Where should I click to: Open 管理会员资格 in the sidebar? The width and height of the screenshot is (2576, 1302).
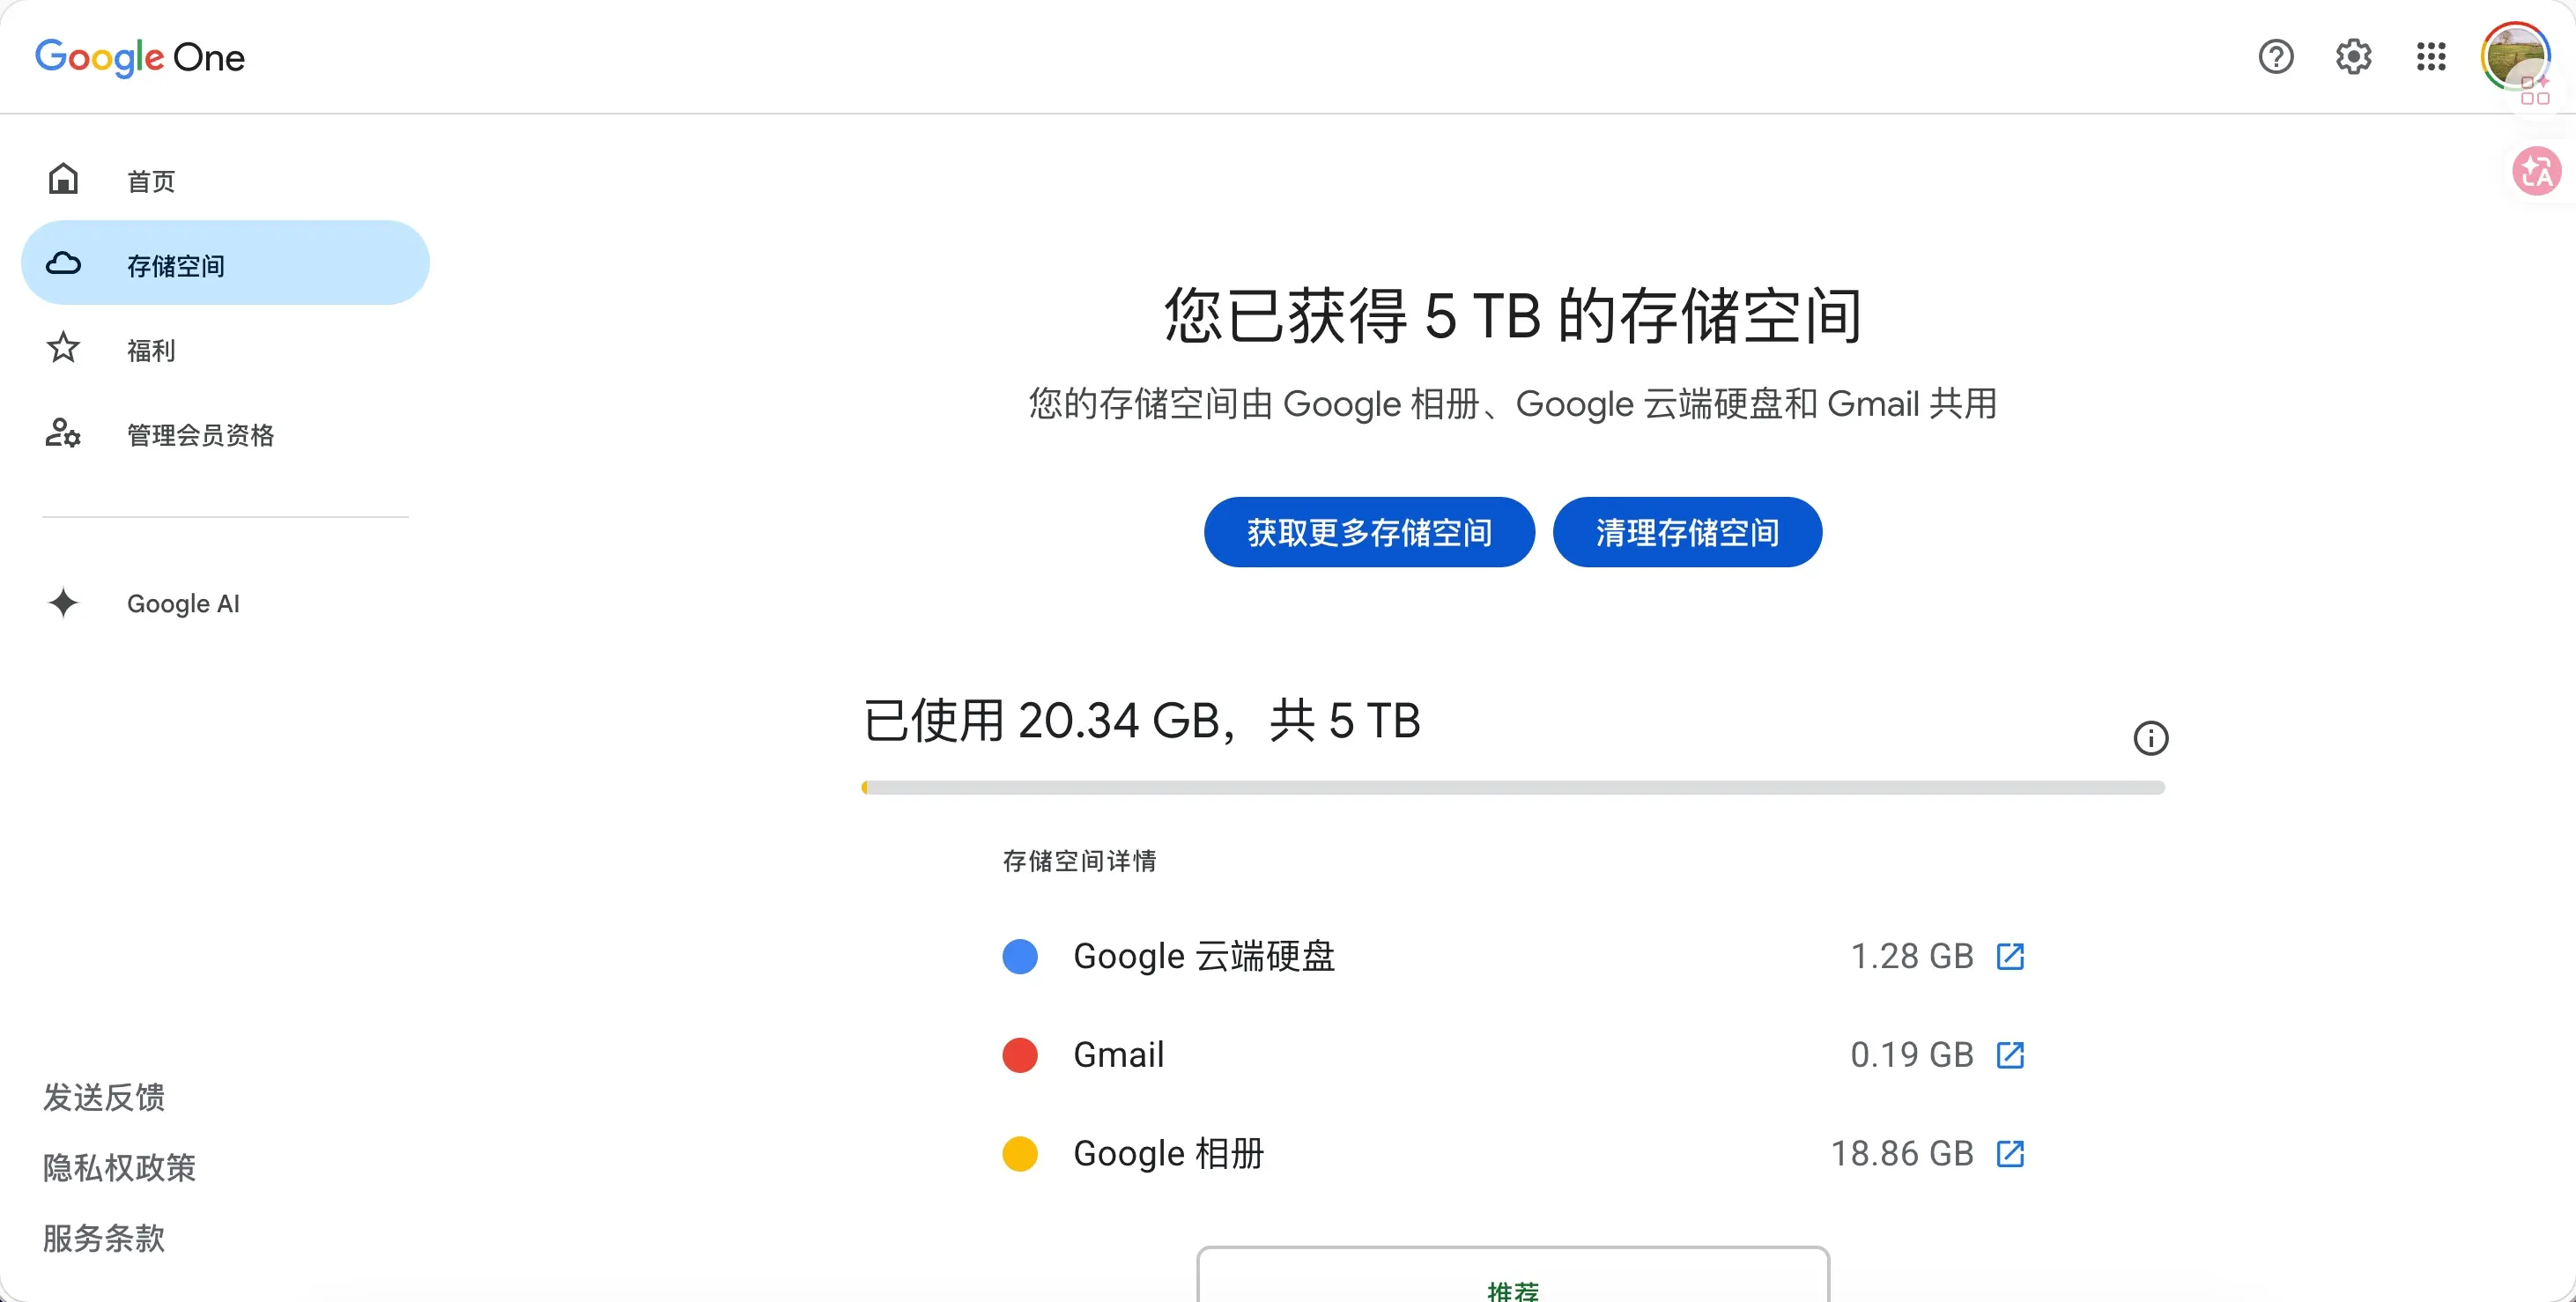point(225,433)
